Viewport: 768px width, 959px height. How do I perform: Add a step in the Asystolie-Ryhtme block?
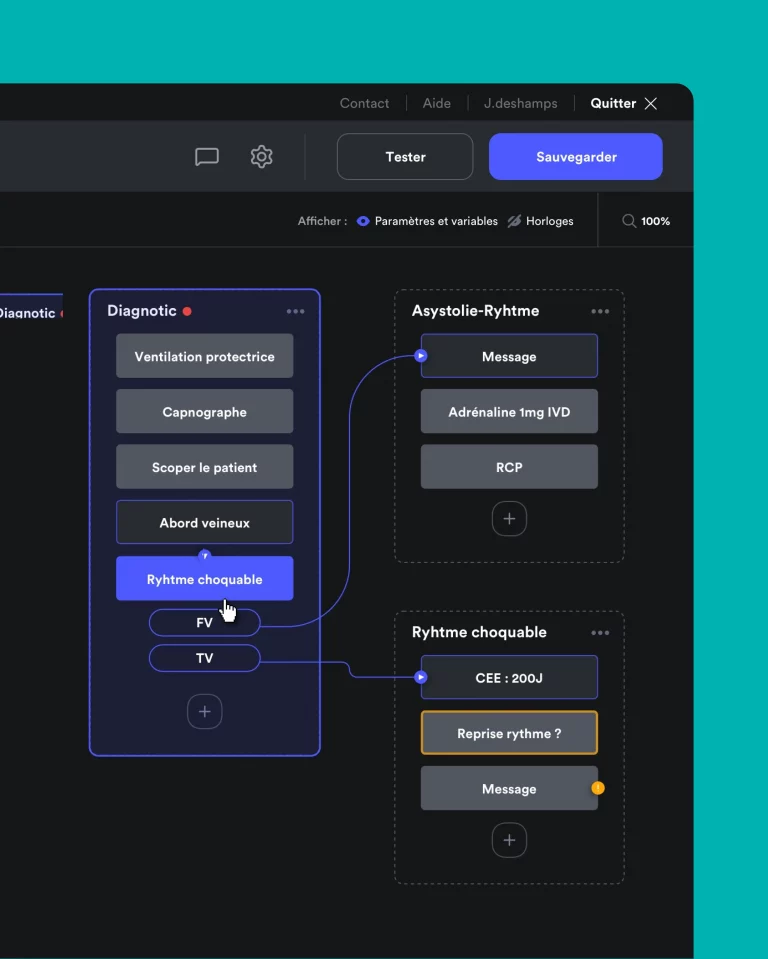coord(509,519)
